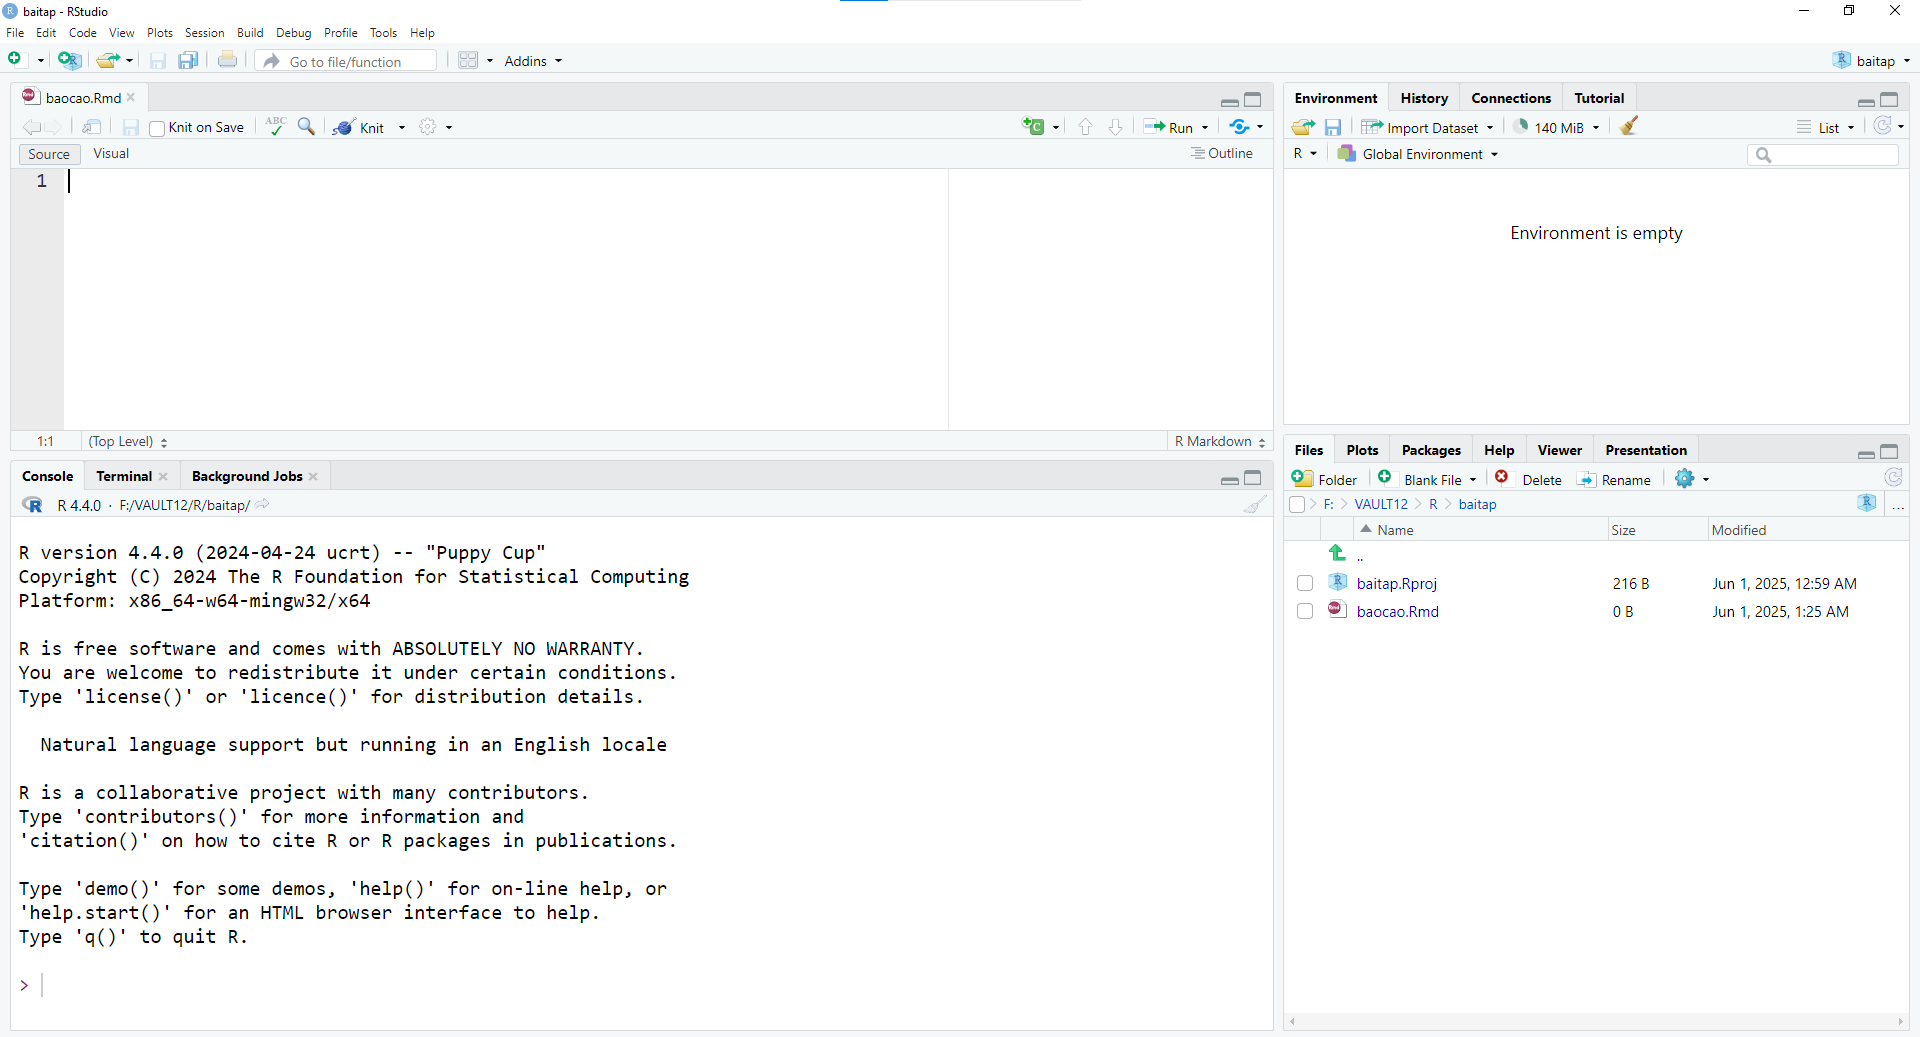Expand Knit options dropdown arrow

pyautogui.click(x=402, y=127)
